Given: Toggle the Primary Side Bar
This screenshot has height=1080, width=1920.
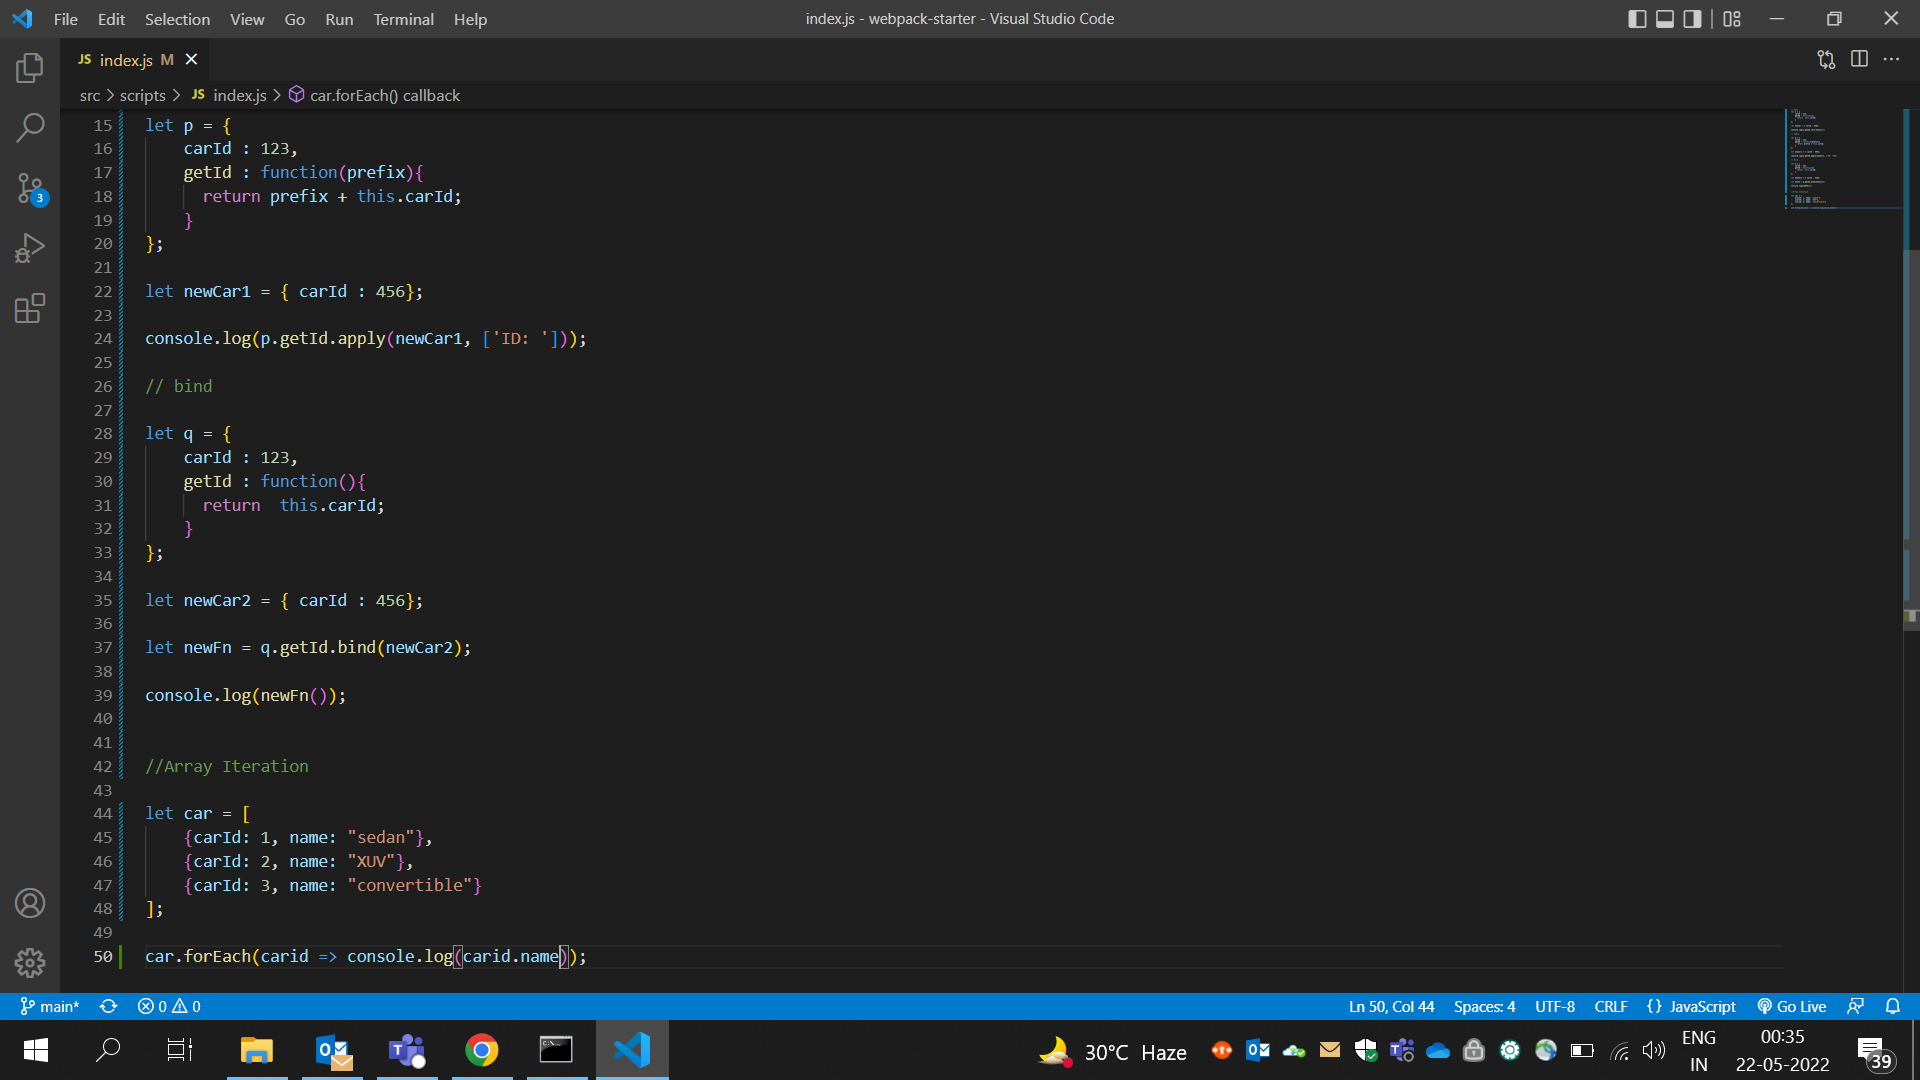Looking at the screenshot, I should (x=1637, y=18).
